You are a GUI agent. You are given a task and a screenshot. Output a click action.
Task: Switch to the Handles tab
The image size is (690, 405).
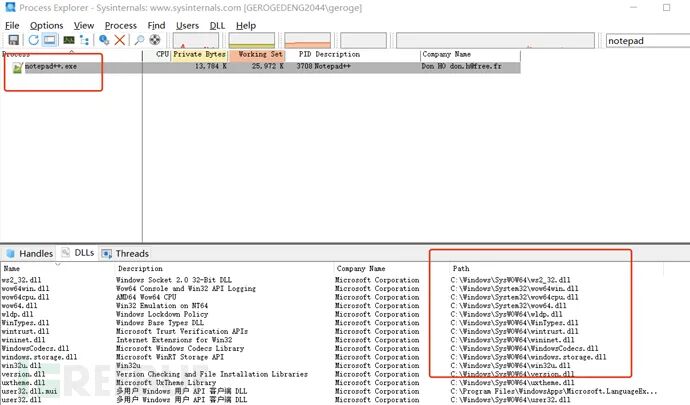29,254
